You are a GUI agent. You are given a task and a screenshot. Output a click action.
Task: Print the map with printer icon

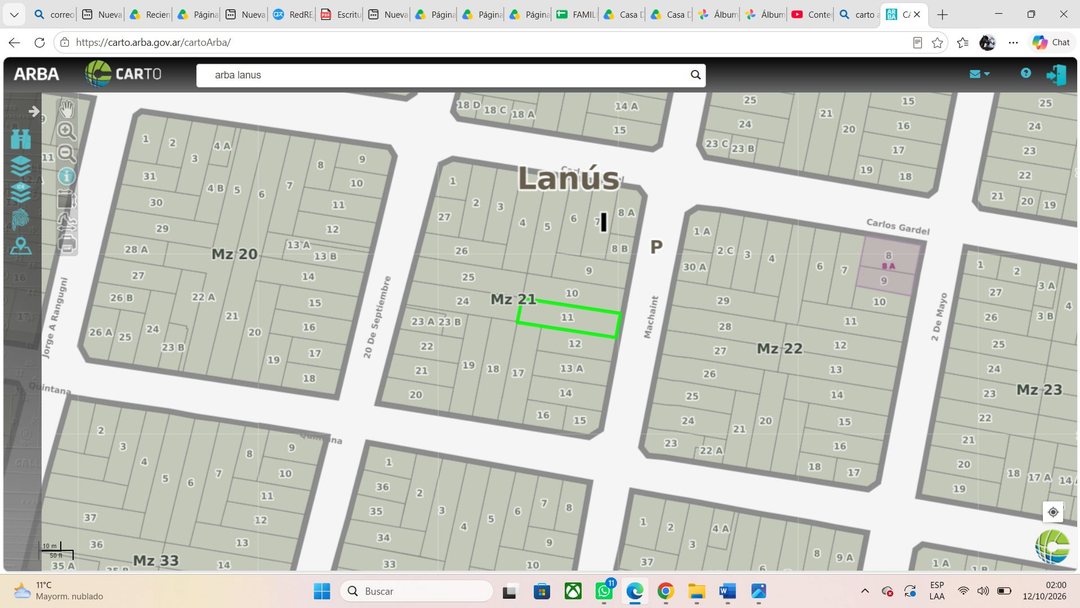[x=66, y=244]
